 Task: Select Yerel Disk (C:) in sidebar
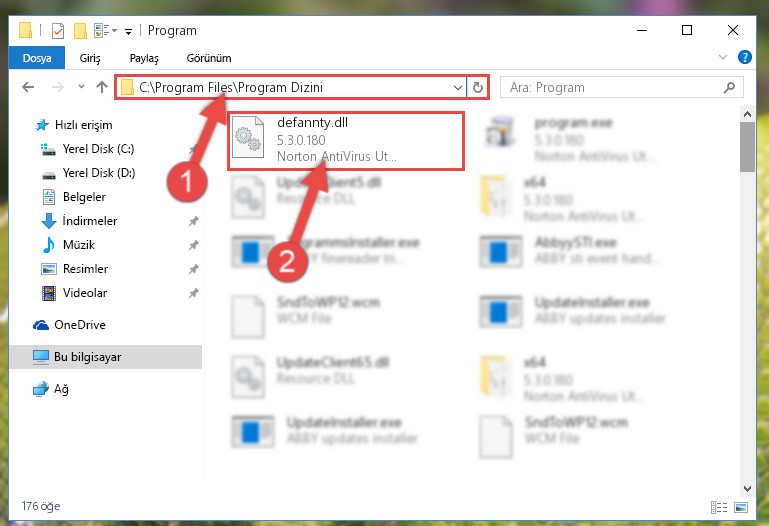(x=98, y=149)
